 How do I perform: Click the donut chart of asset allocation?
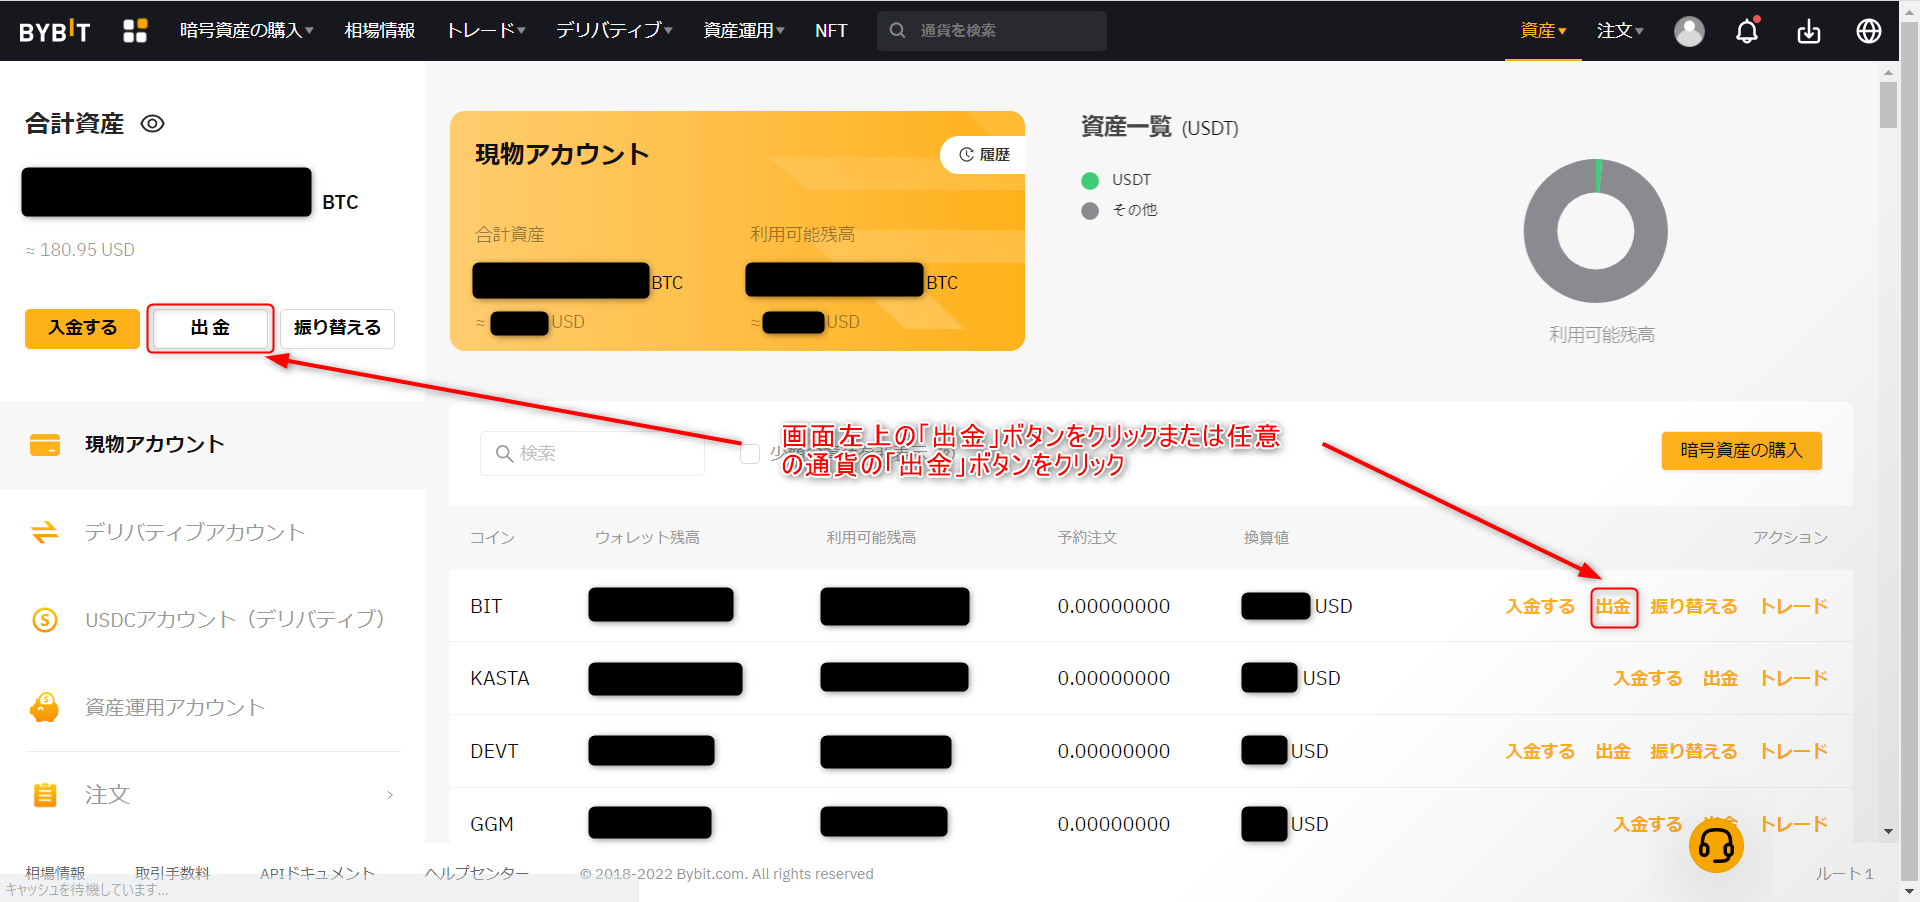[x=1595, y=231]
